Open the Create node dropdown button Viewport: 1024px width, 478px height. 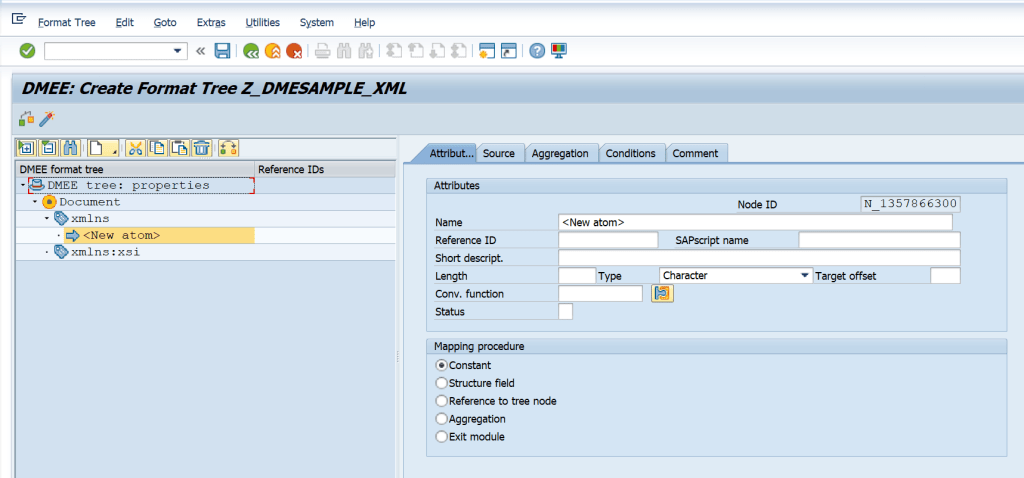[103, 148]
